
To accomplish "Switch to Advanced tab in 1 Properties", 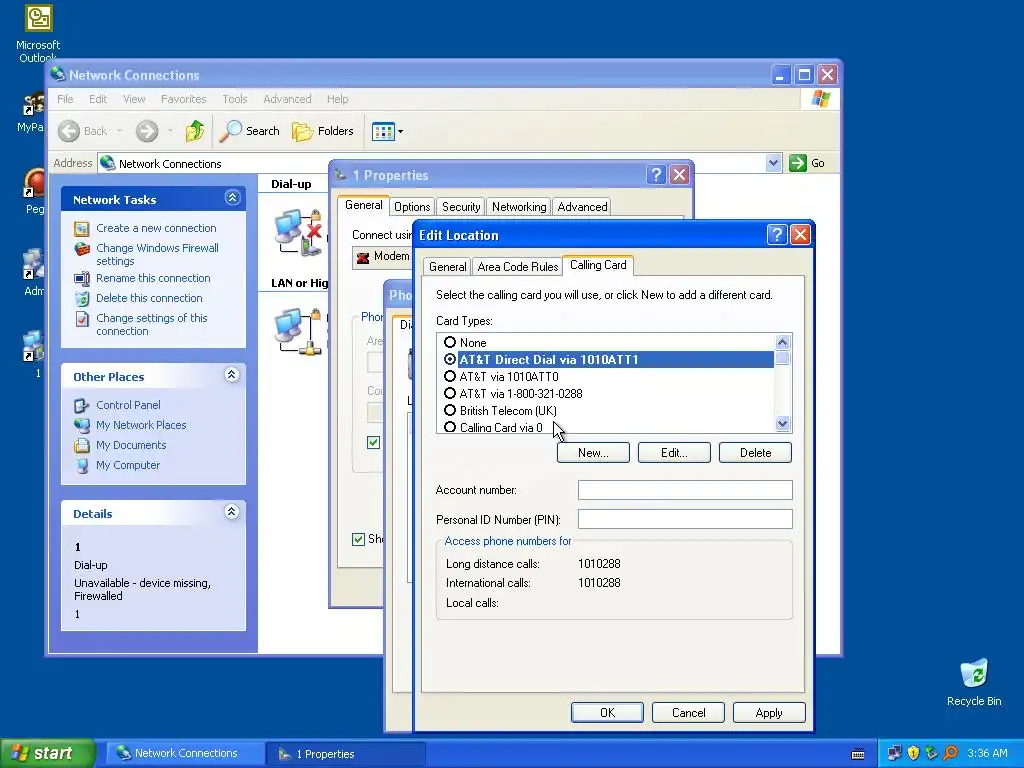I will coord(583,207).
